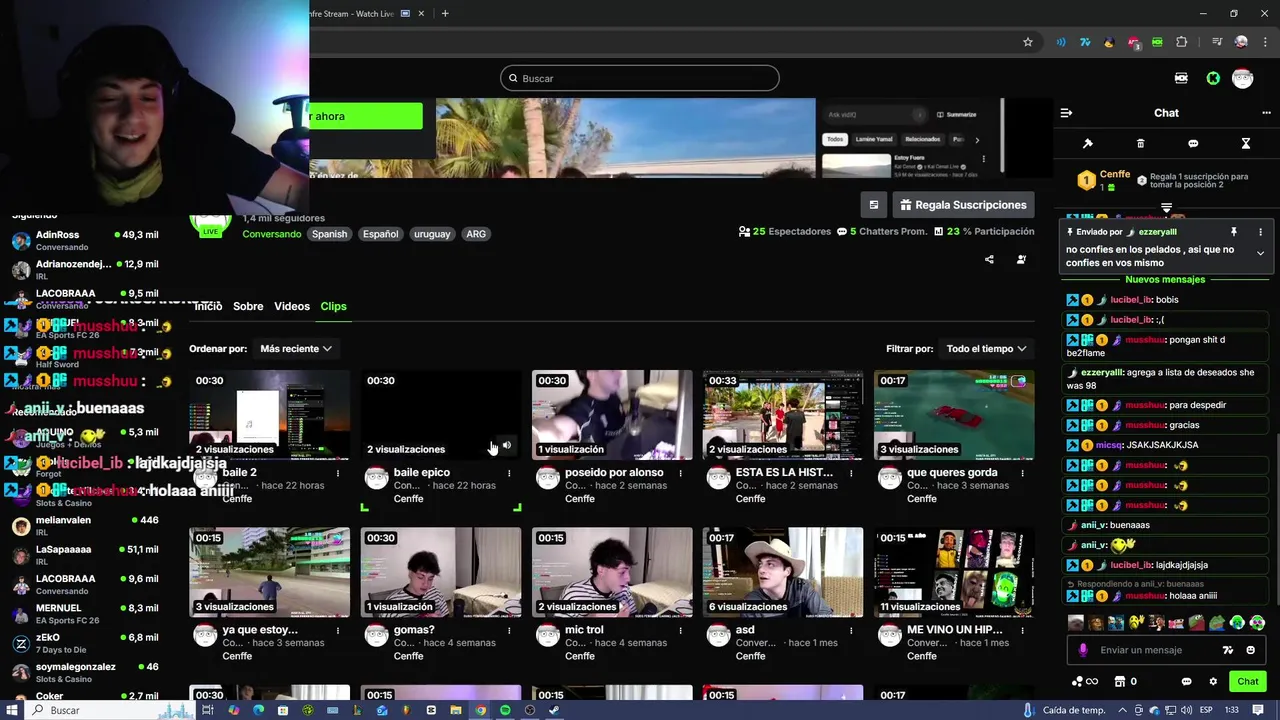The image size is (1280, 720).
Task: Open zEKO channel in sidebar
Action: click(x=85, y=643)
